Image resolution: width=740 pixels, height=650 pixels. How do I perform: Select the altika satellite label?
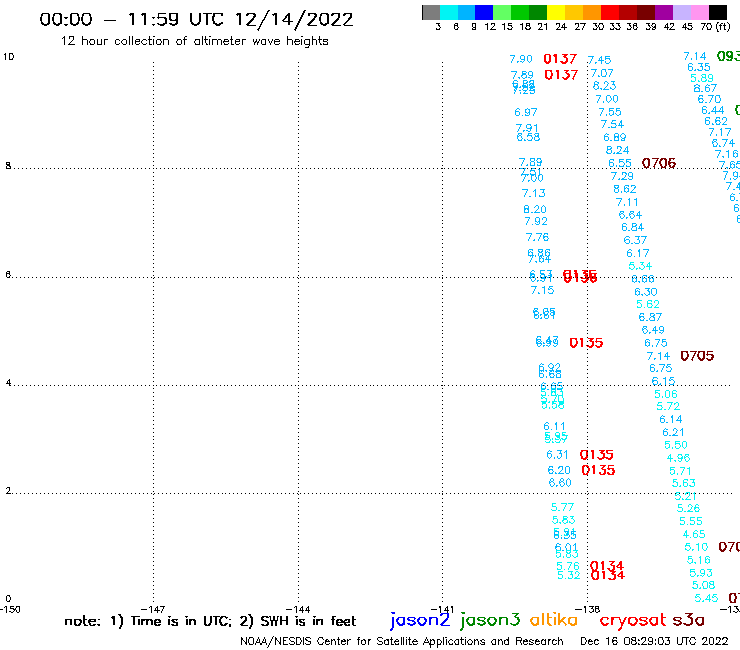(553, 620)
